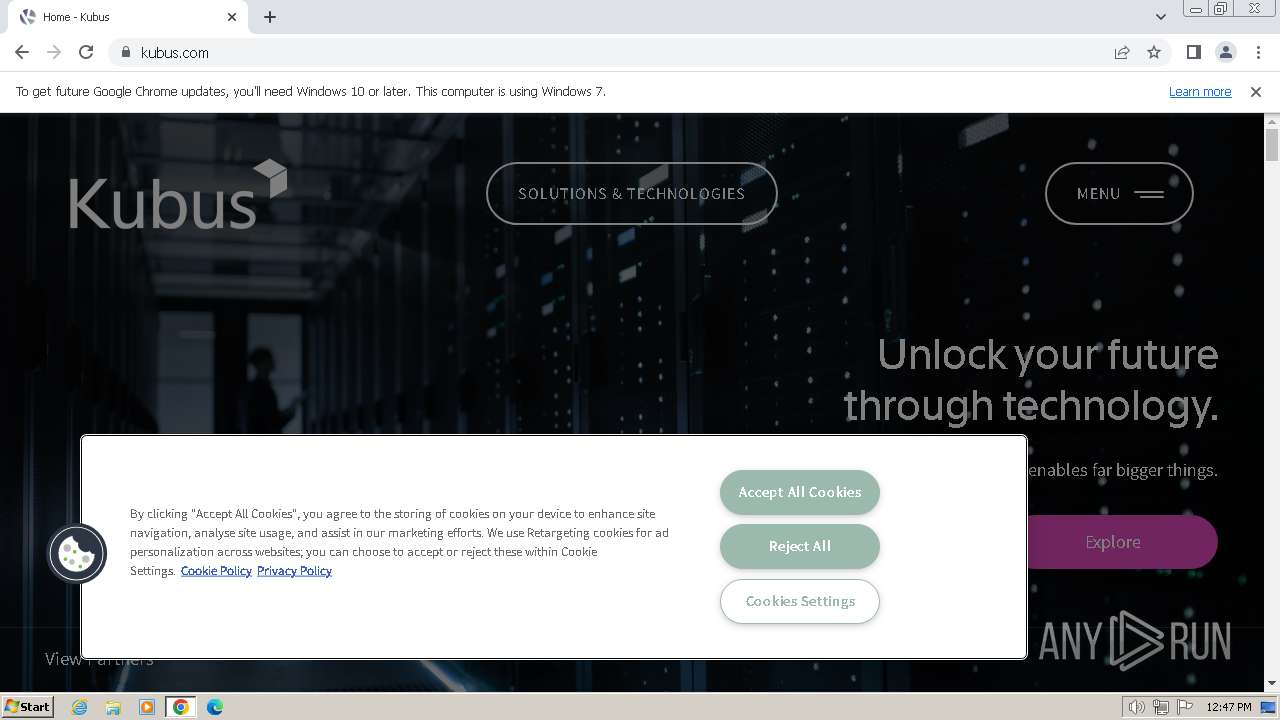Open Cookies Settings
This screenshot has height=720, width=1280.
tap(800, 601)
